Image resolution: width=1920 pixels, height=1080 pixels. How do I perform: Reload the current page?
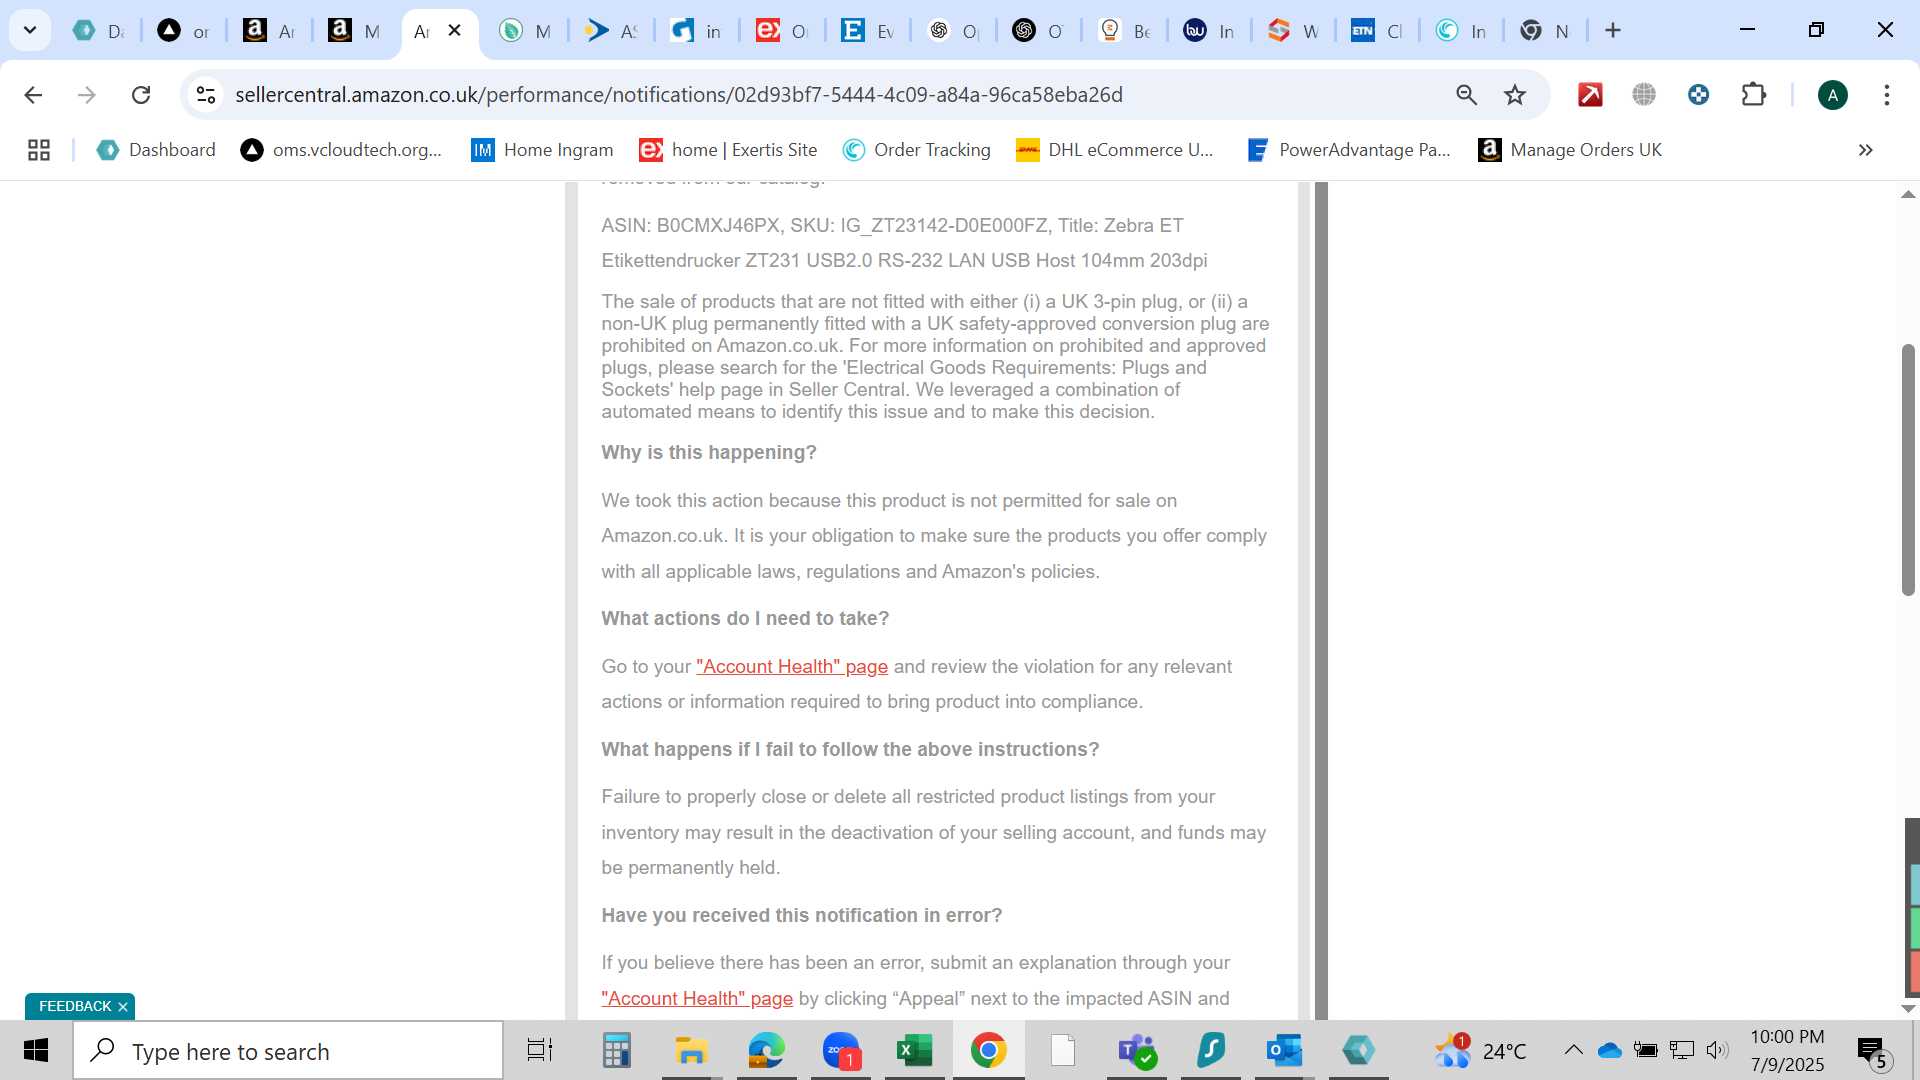click(141, 95)
